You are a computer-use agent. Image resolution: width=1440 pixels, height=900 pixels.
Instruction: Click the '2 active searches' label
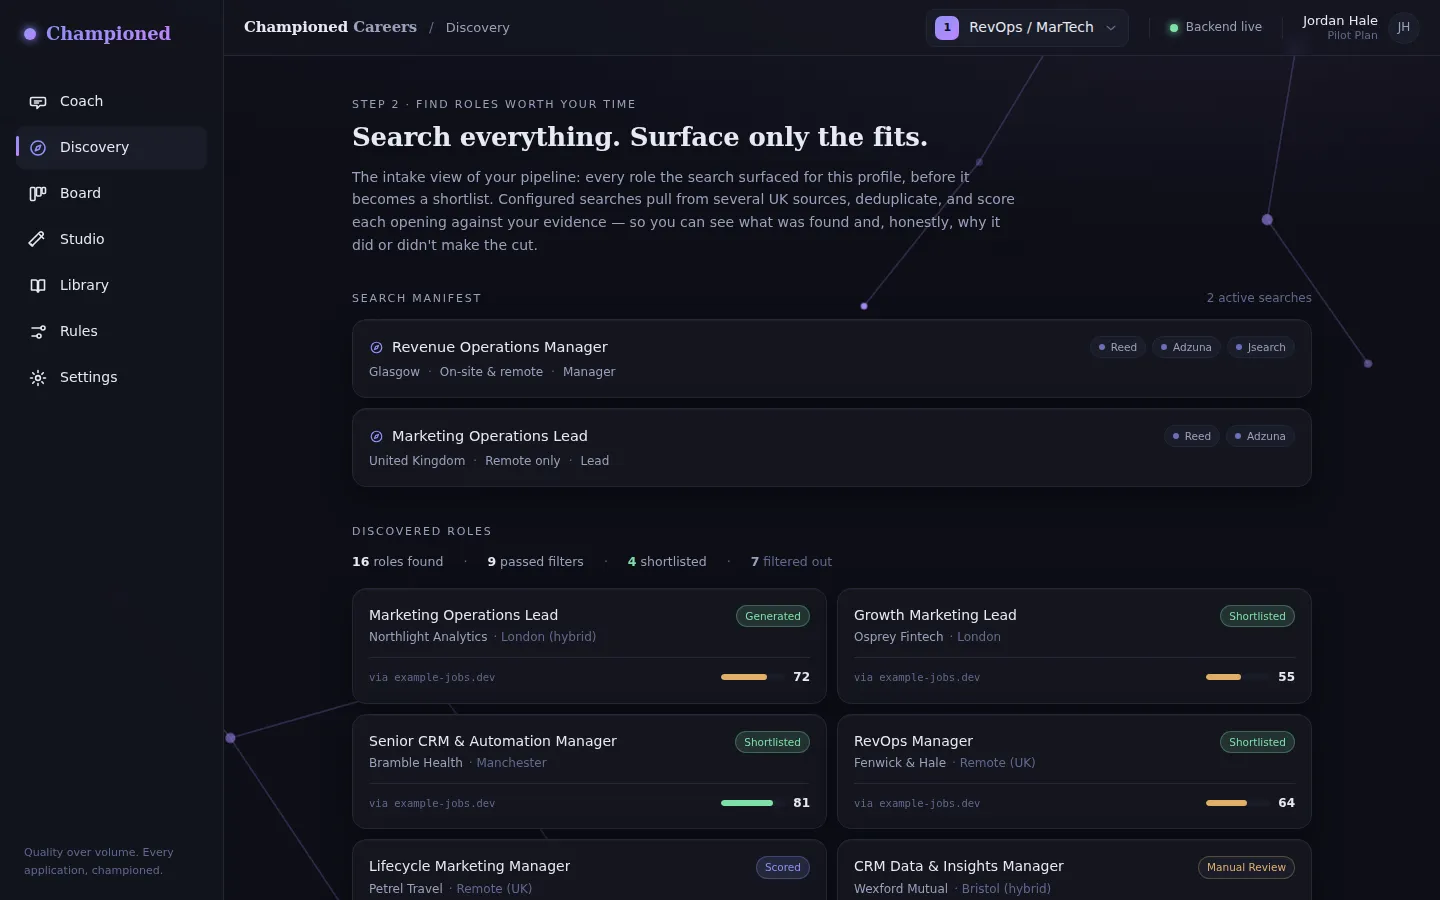(x=1259, y=298)
